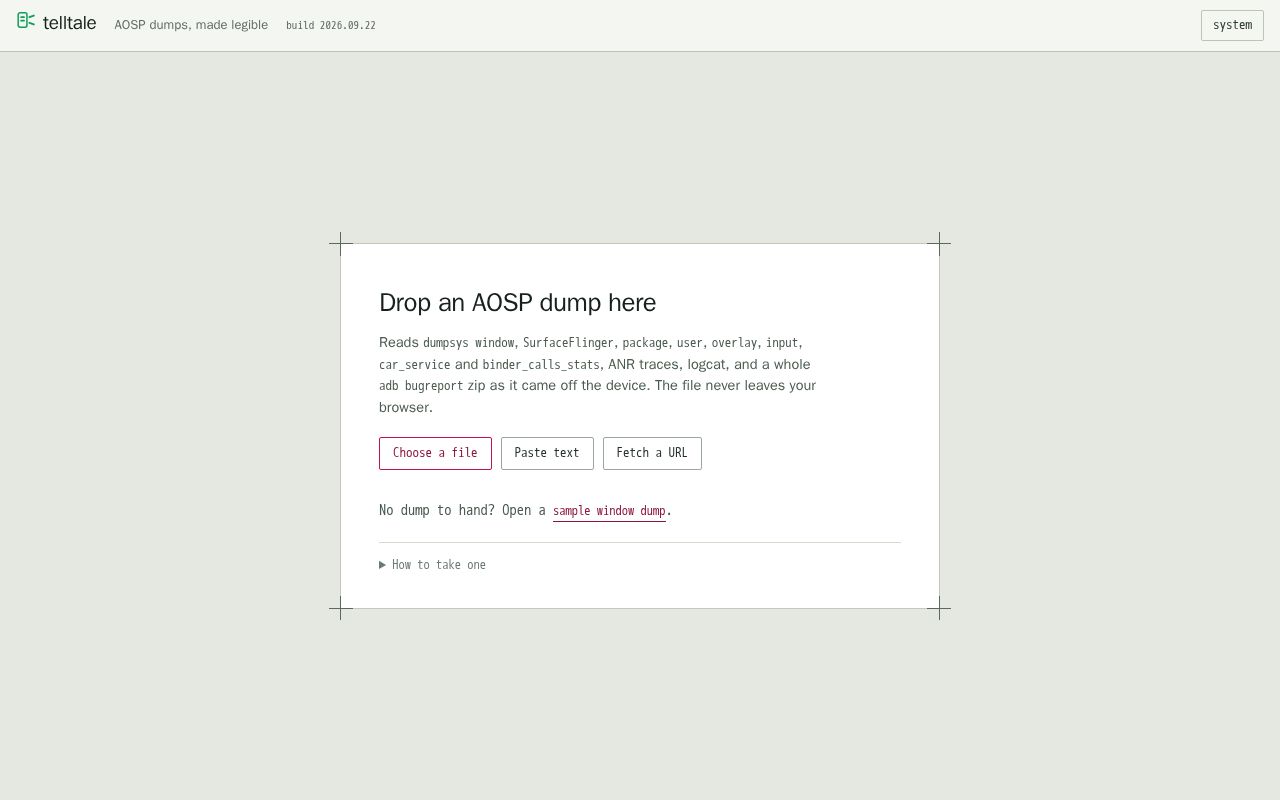
Task: Click the binder_calls_stats code term
Action: tap(541, 365)
